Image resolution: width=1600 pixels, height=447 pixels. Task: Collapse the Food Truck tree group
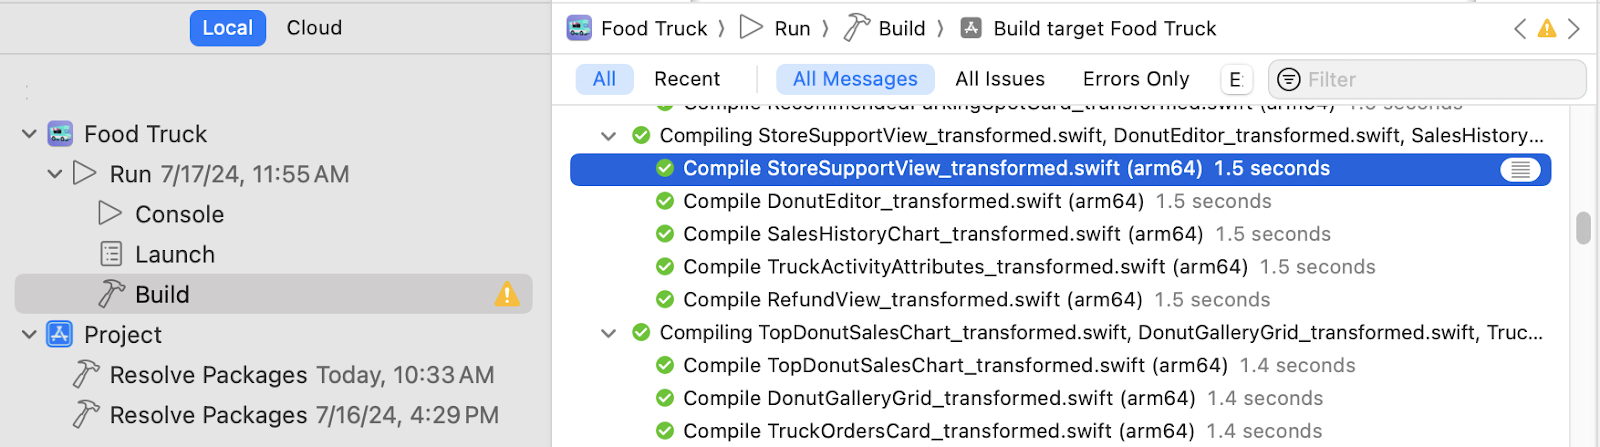29,134
